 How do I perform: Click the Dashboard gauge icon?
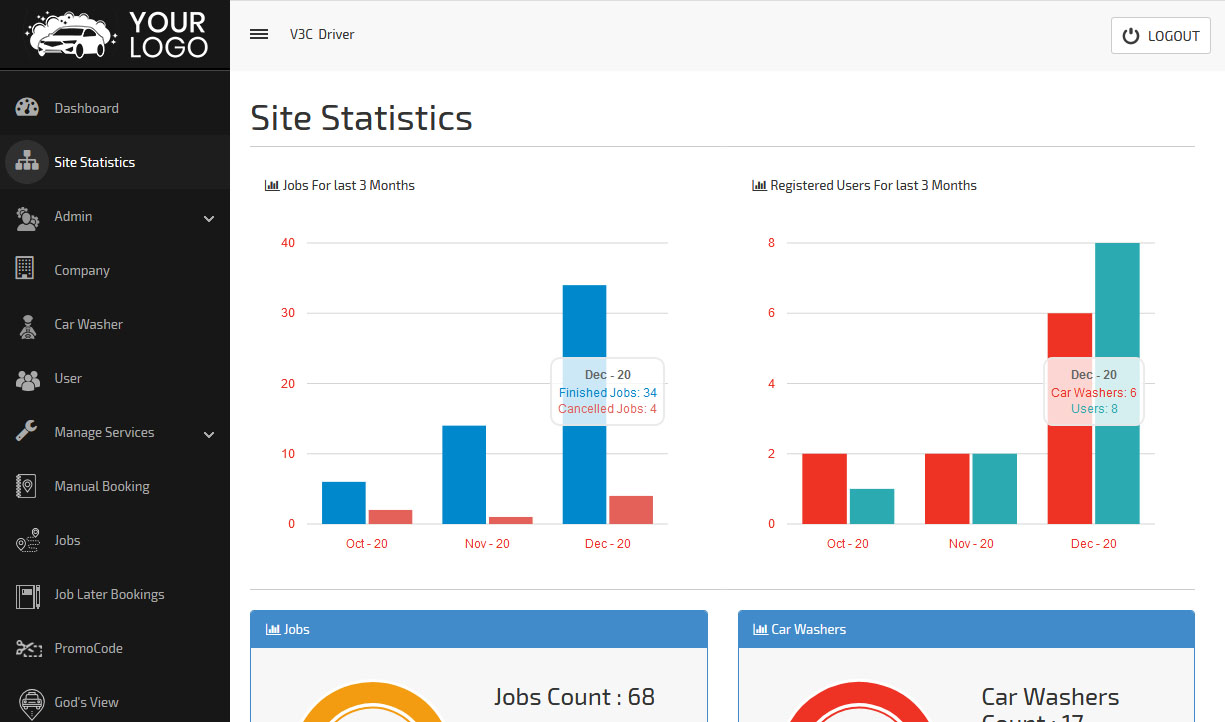27,108
